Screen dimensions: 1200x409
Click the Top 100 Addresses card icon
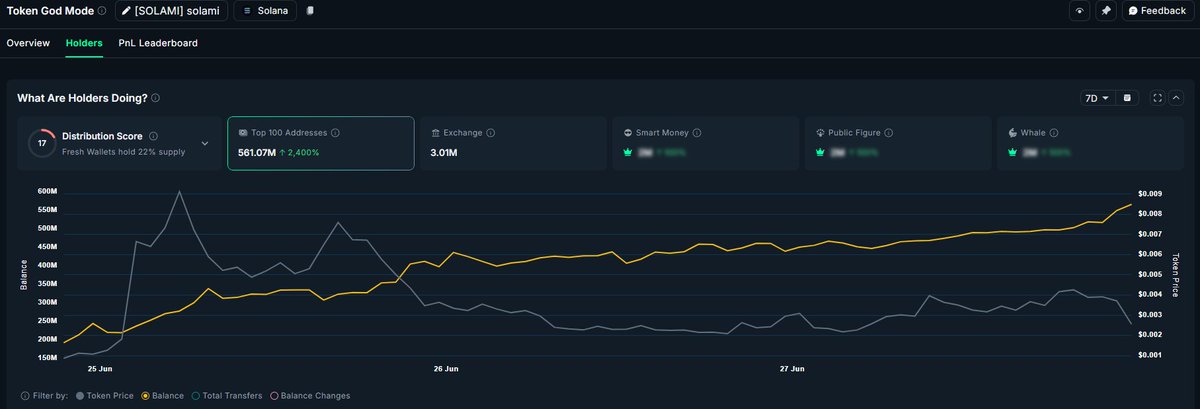pyautogui.click(x=243, y=133)
